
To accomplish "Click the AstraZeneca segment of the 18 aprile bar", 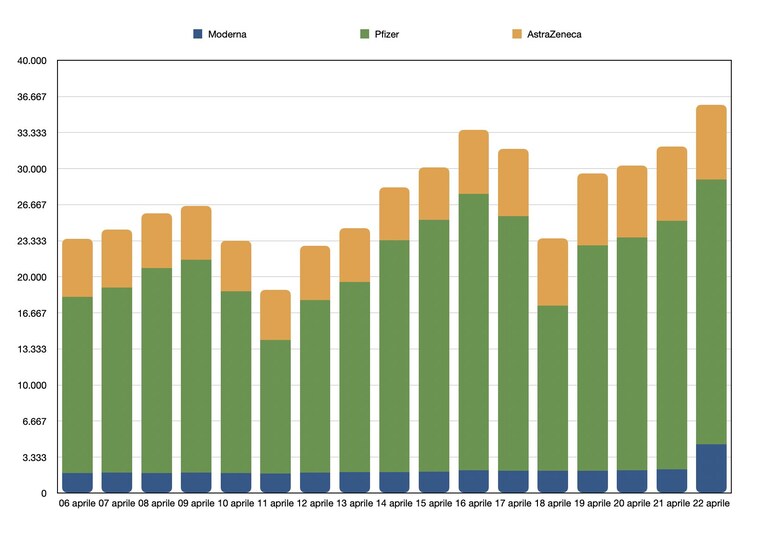I will (553, 272).
